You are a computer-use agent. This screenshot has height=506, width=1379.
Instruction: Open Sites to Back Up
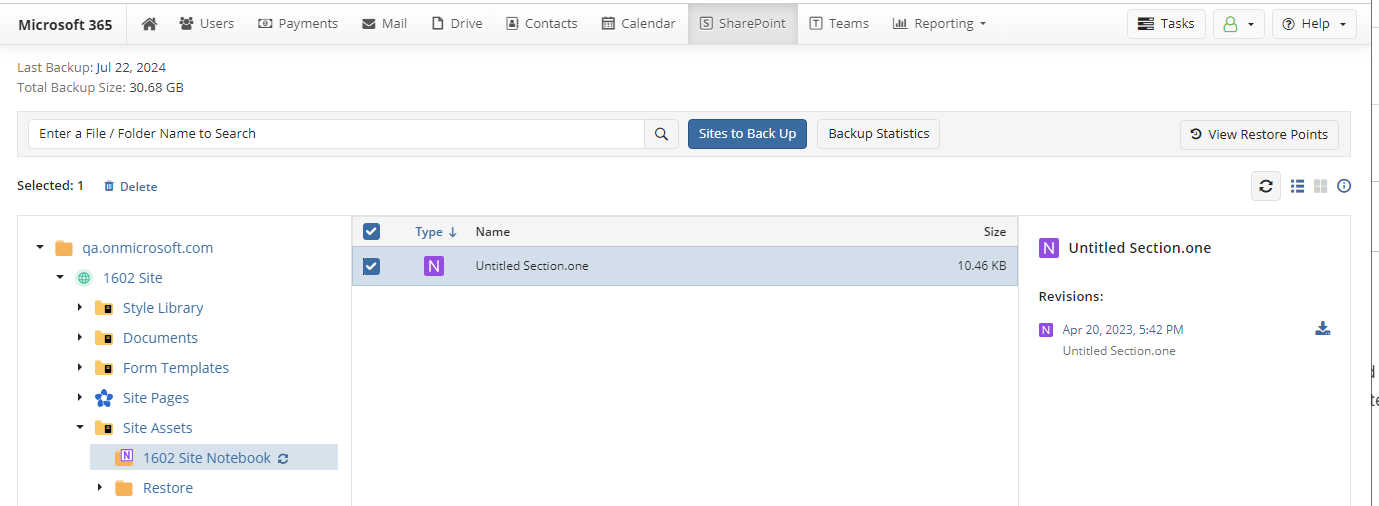[747, 134]
